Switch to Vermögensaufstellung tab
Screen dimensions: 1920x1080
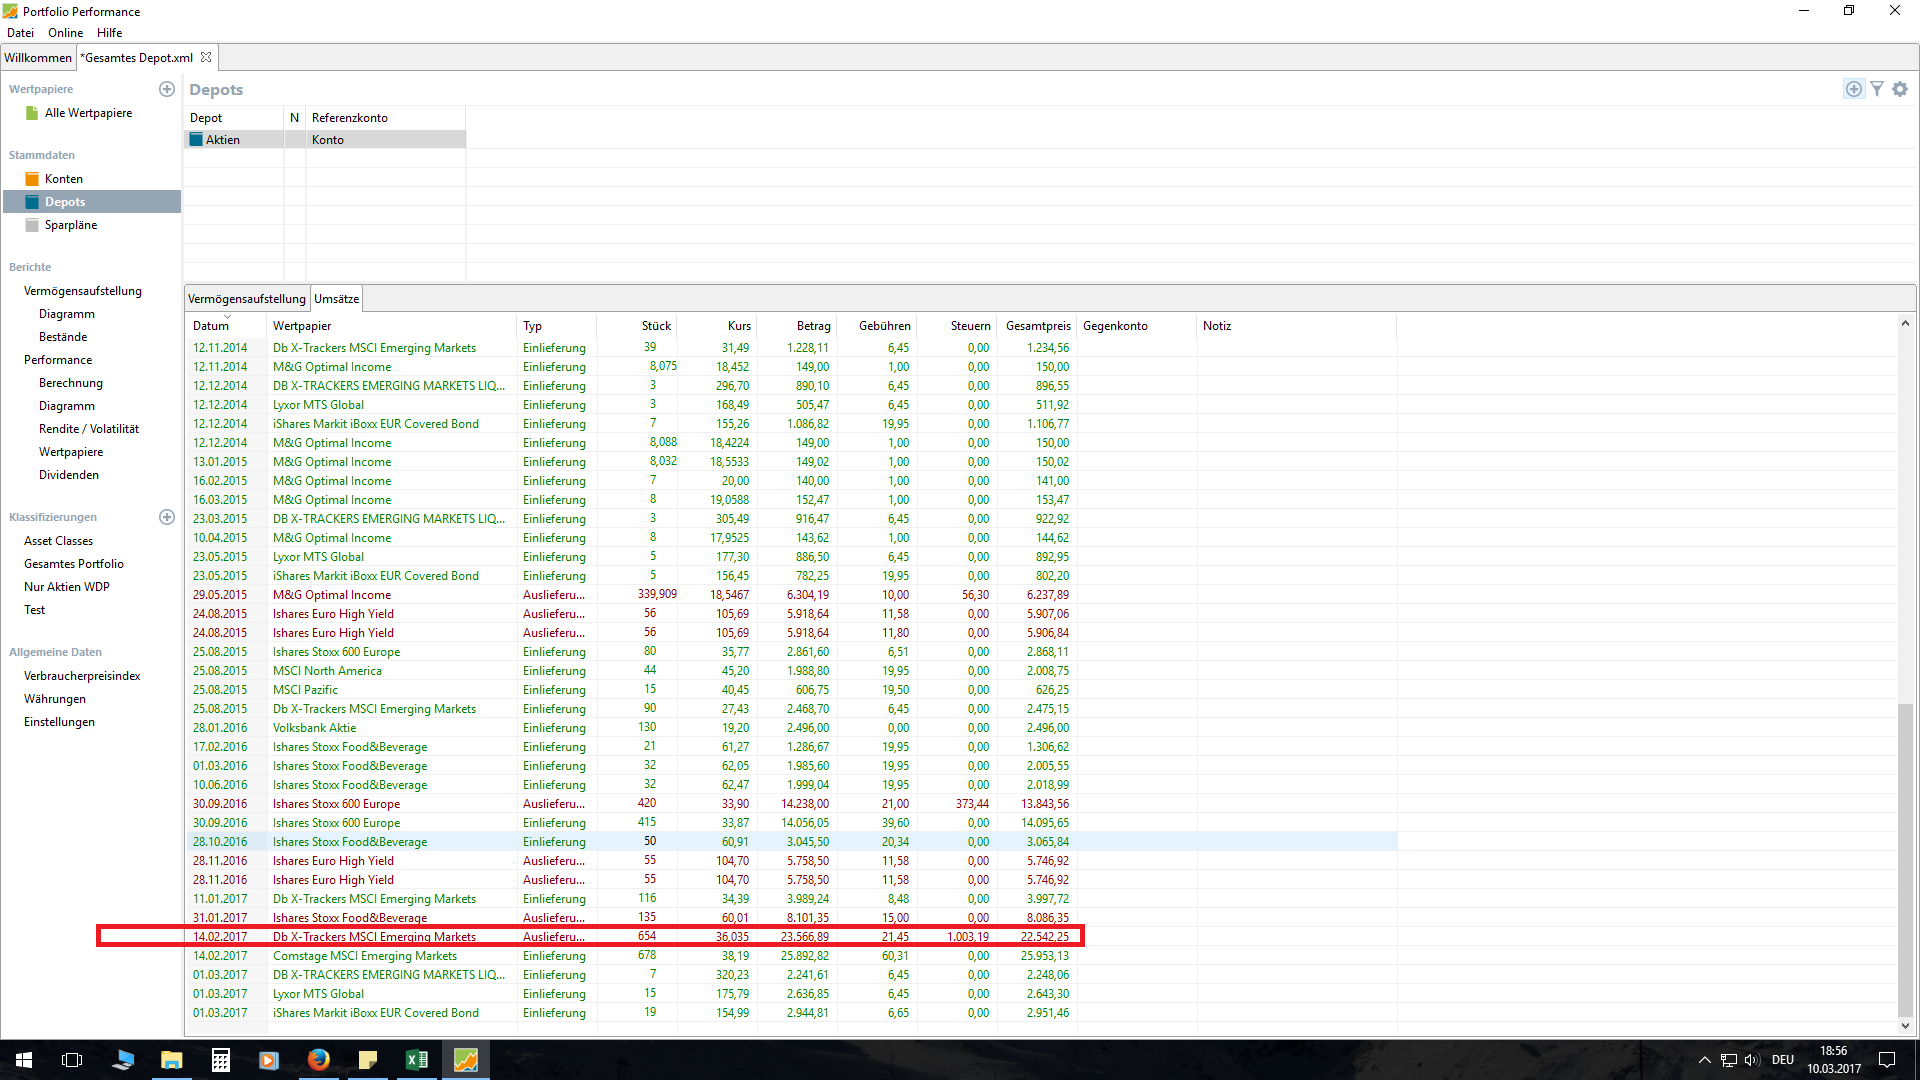[x=246, y=299]
